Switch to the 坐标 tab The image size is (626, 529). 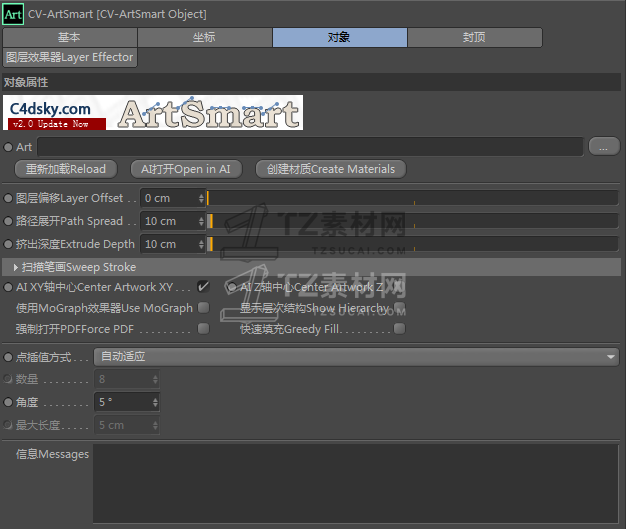tap(205, 38)
